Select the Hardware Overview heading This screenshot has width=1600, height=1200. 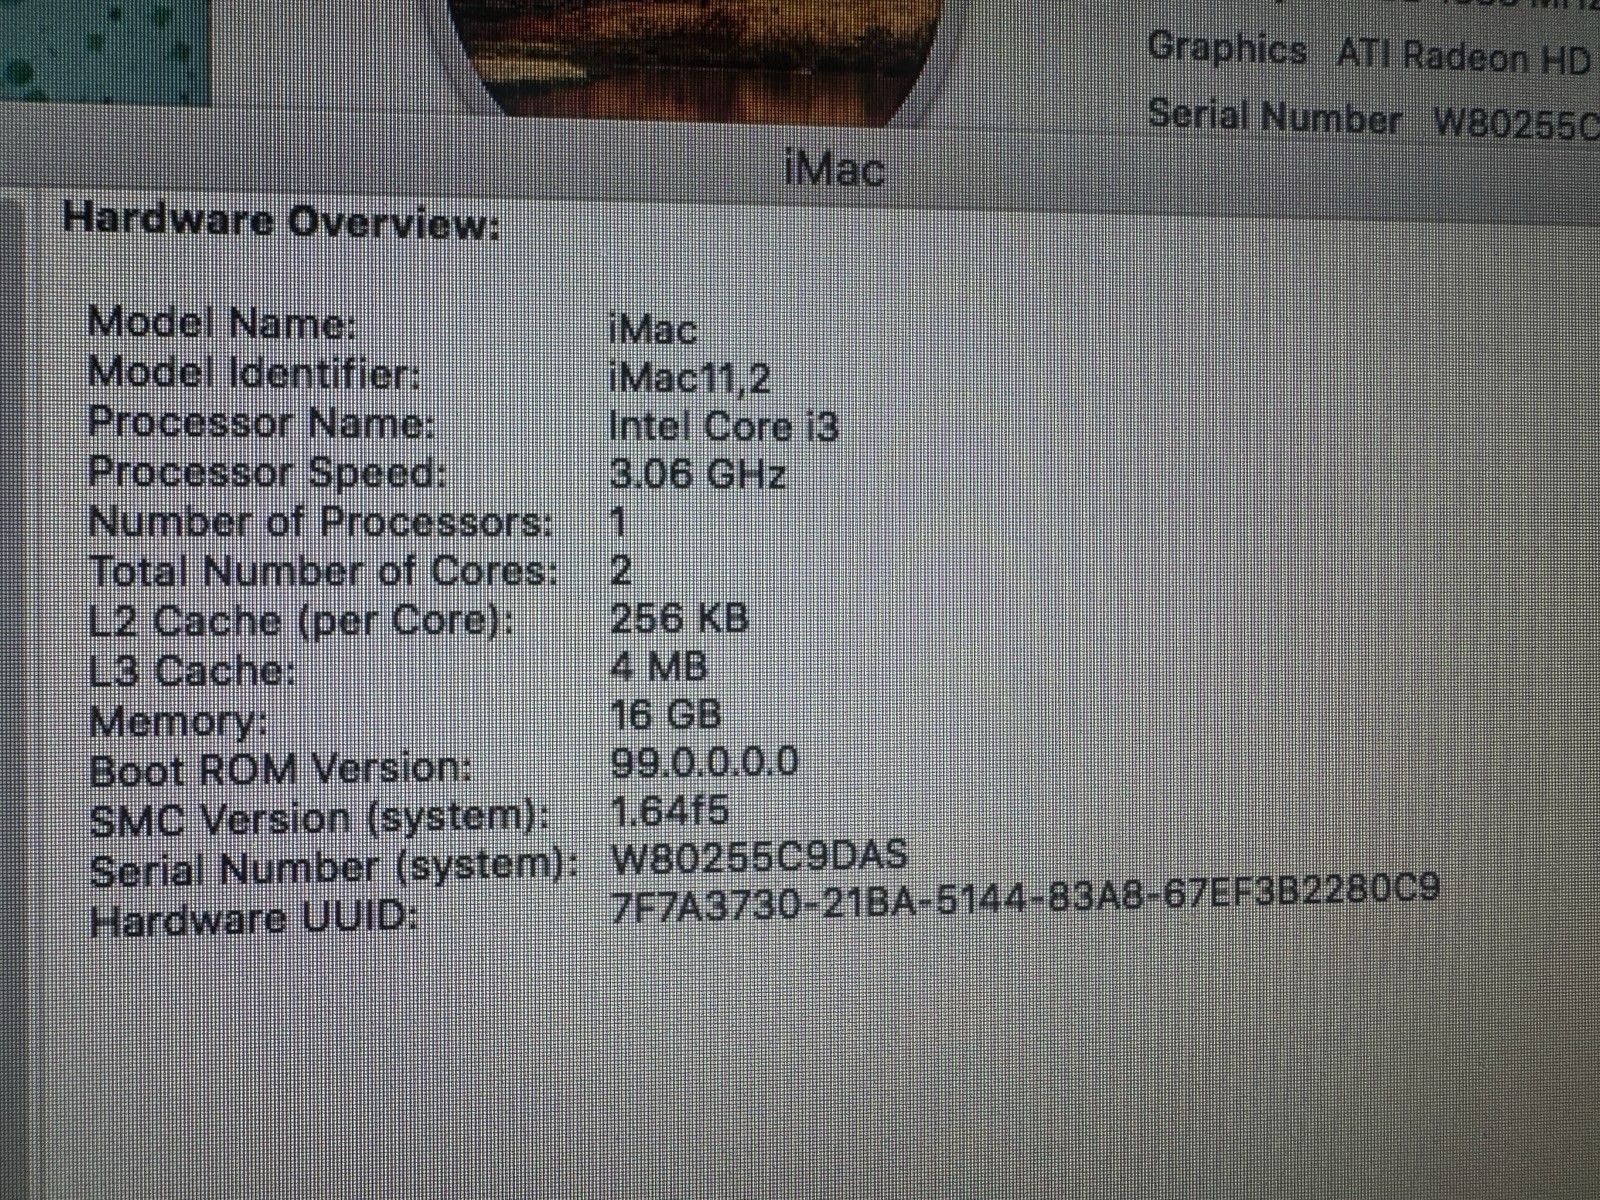[281, 220]
